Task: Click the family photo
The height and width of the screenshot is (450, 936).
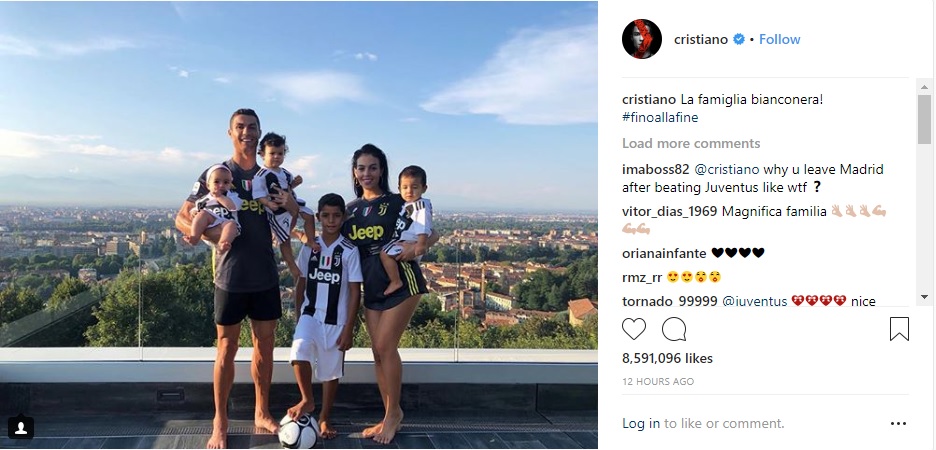Action: click(298, 225)
